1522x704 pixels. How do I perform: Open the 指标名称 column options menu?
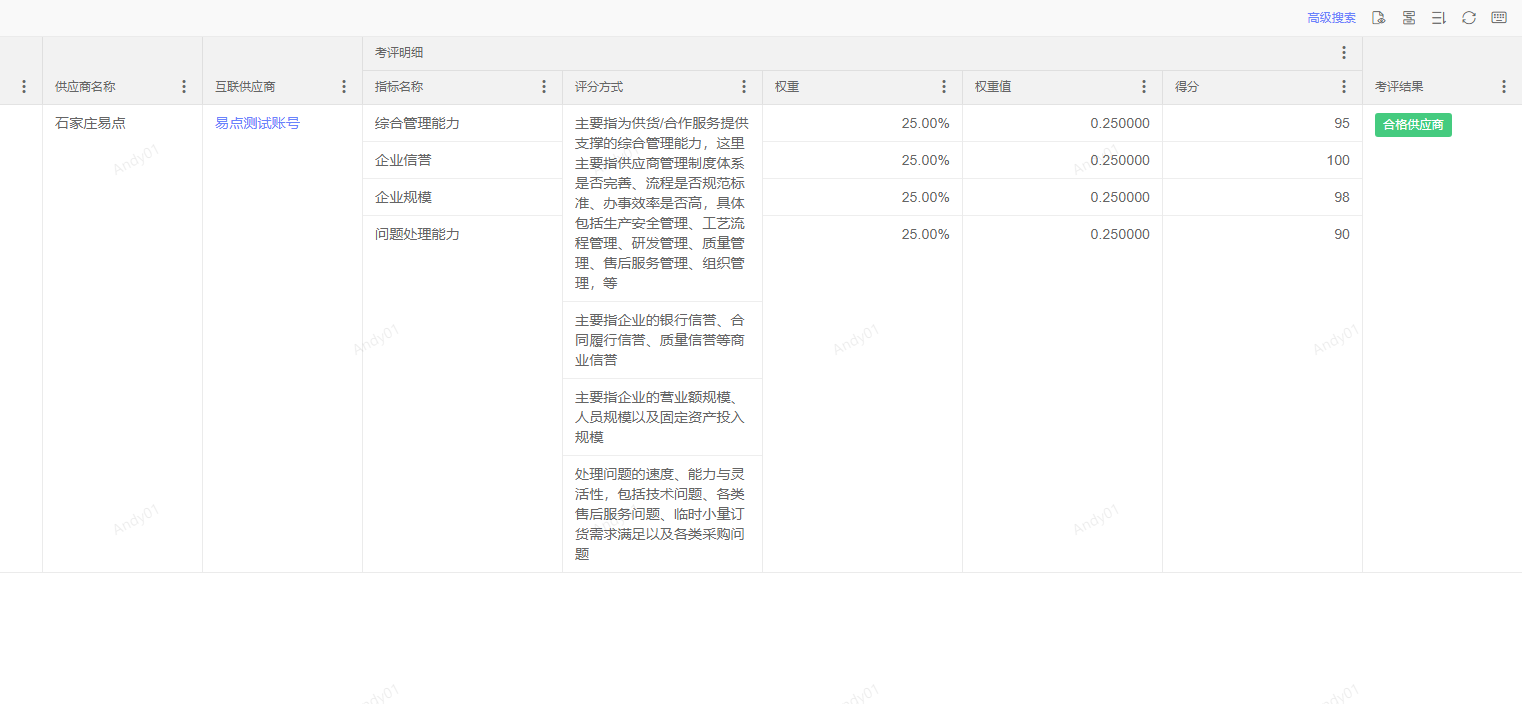coord(544,87)
